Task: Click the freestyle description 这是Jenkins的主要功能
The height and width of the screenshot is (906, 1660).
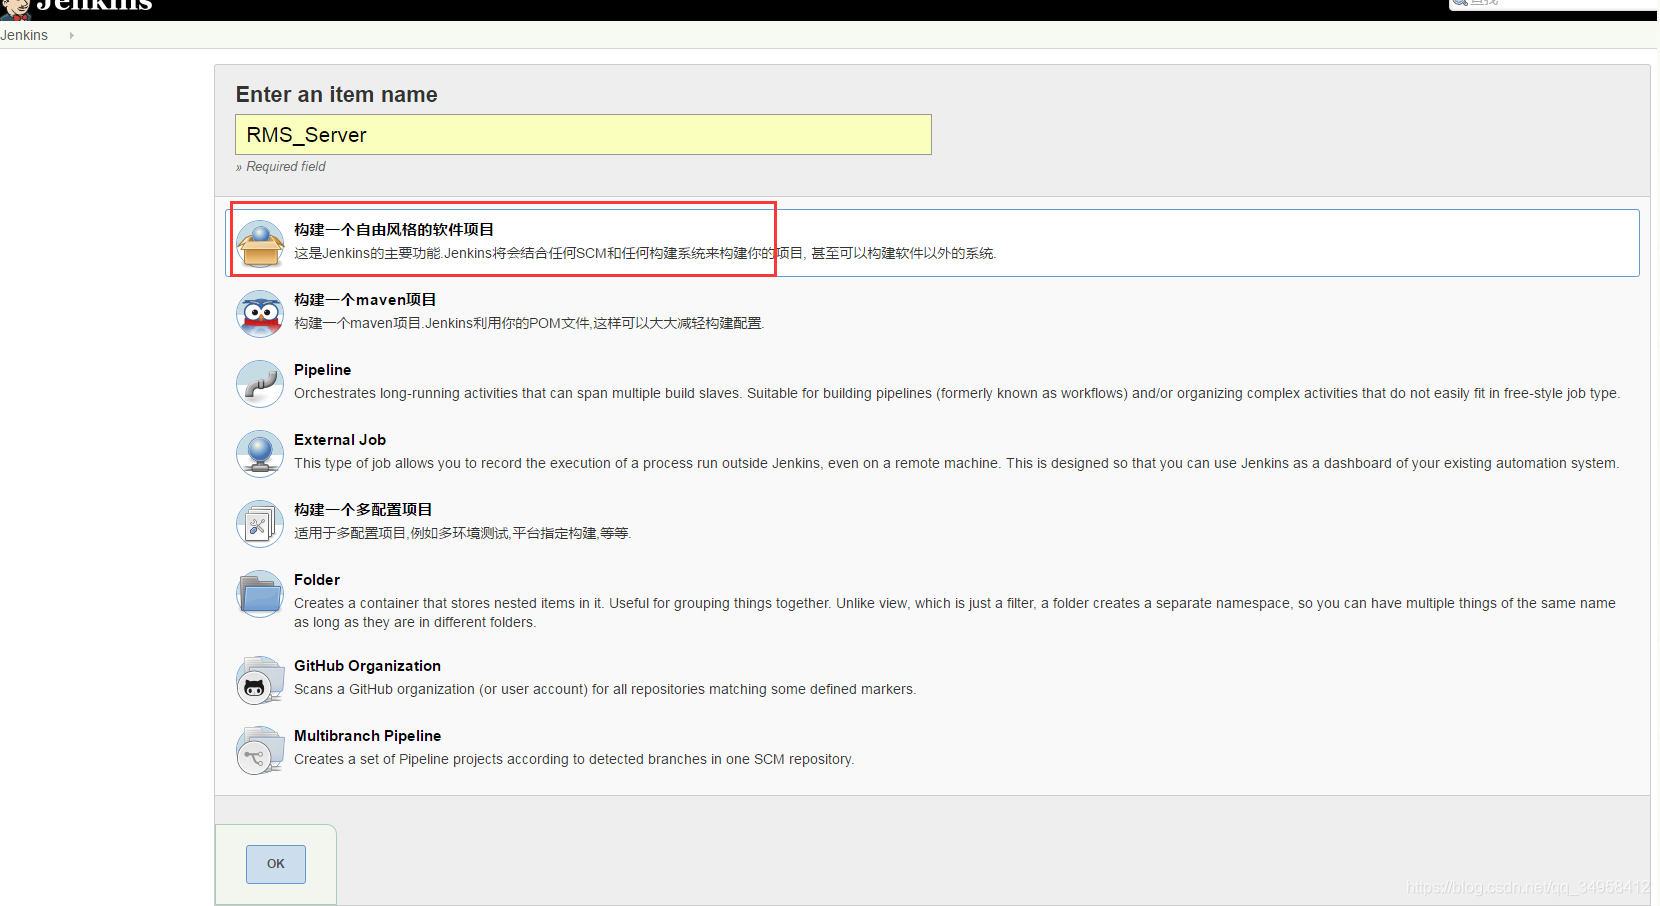Action: 645,253
